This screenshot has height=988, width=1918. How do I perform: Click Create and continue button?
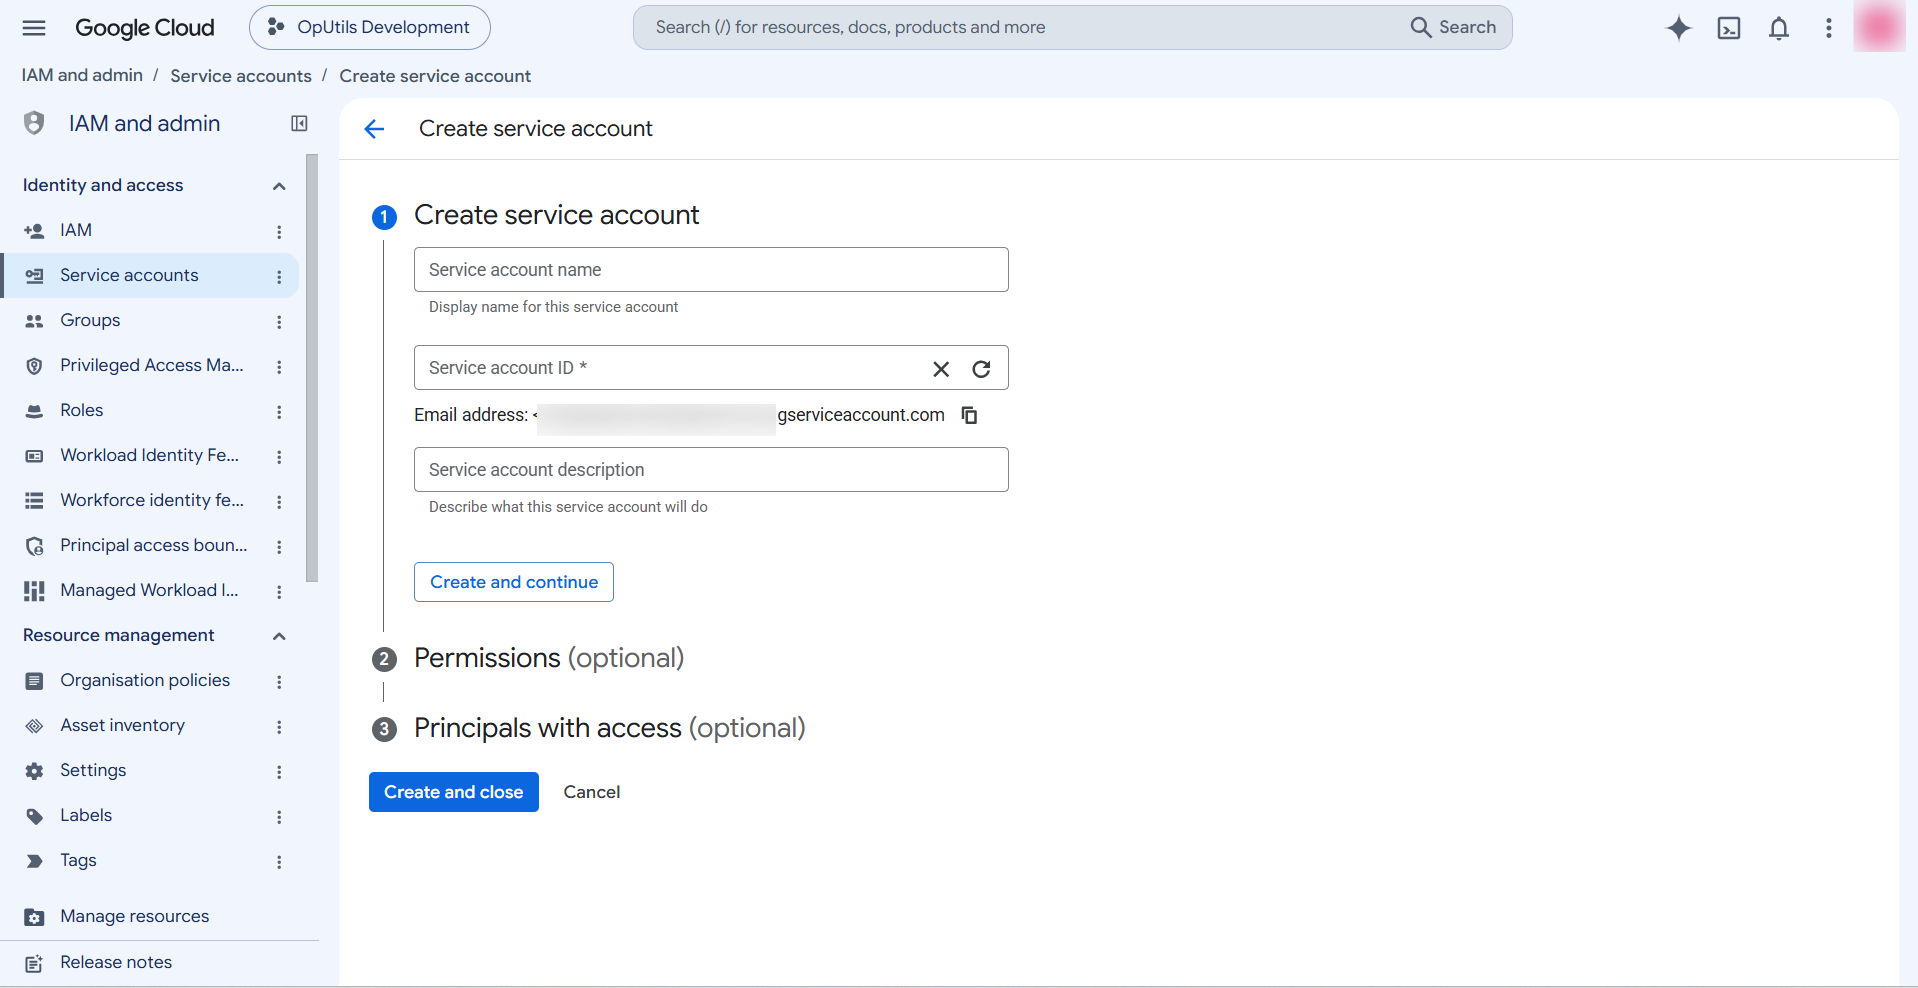tap(514, 582)
